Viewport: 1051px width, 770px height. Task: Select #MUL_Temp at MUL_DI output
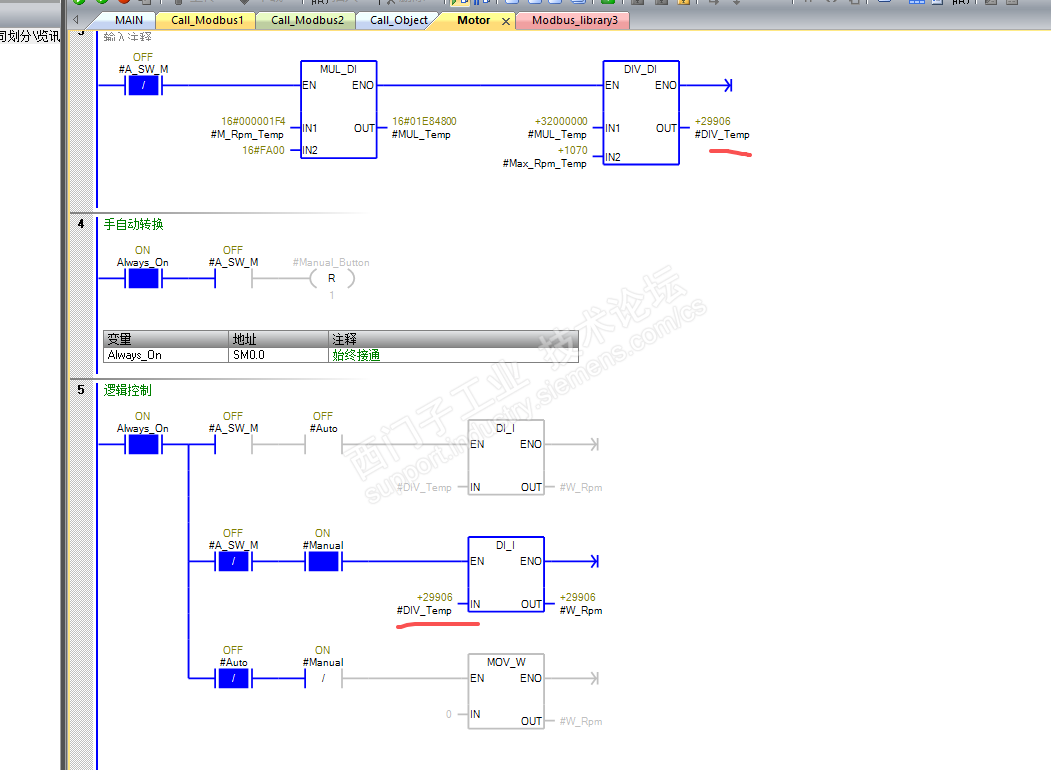click(x=421, y=135)
